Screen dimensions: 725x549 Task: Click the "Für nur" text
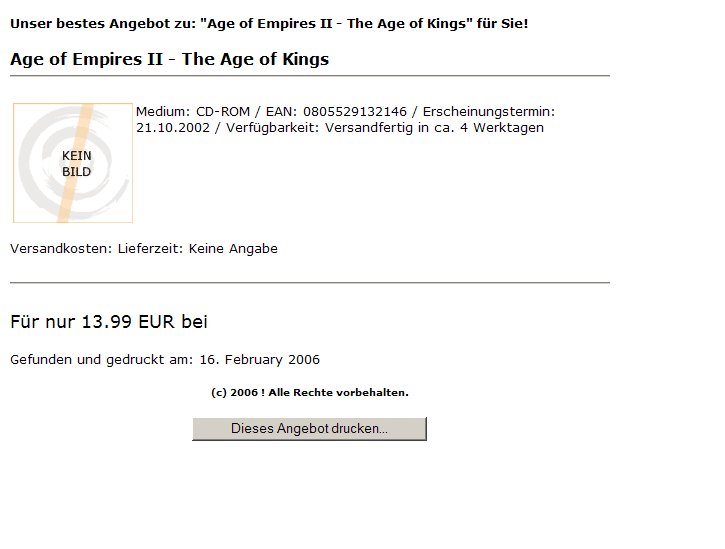point(42,321)
